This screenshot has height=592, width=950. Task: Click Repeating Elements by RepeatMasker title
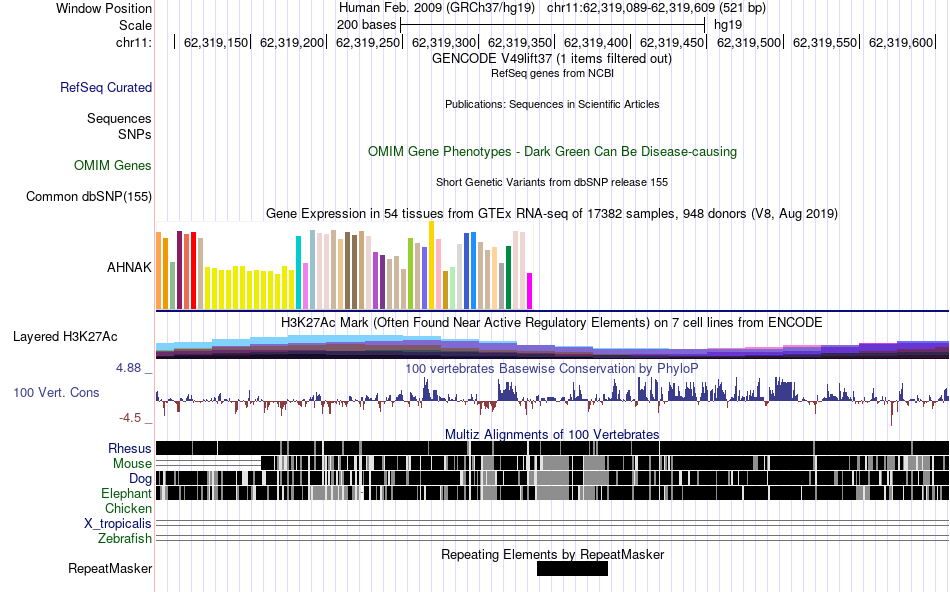pyautogui.click(x=553, y=554)
